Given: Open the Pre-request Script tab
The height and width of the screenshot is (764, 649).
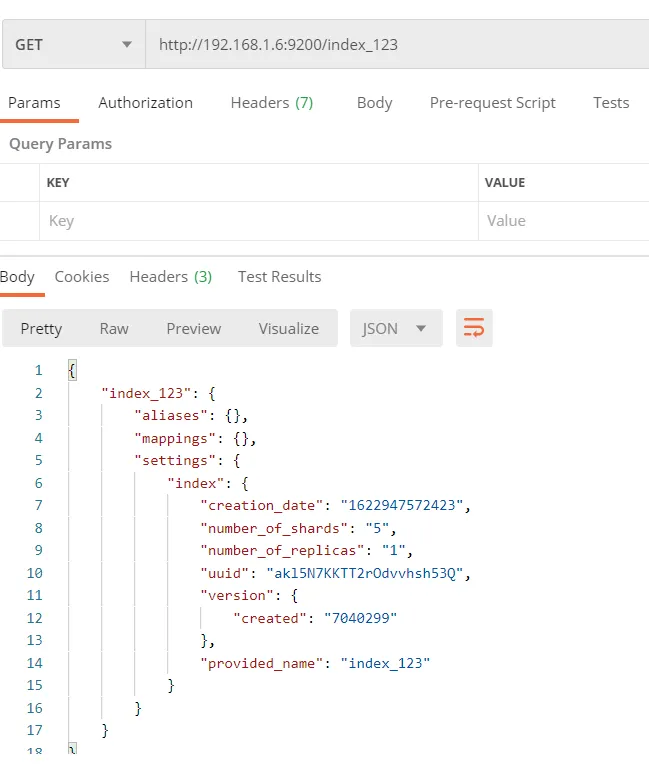Looking at the screenshot, I should tap(492, 102).
